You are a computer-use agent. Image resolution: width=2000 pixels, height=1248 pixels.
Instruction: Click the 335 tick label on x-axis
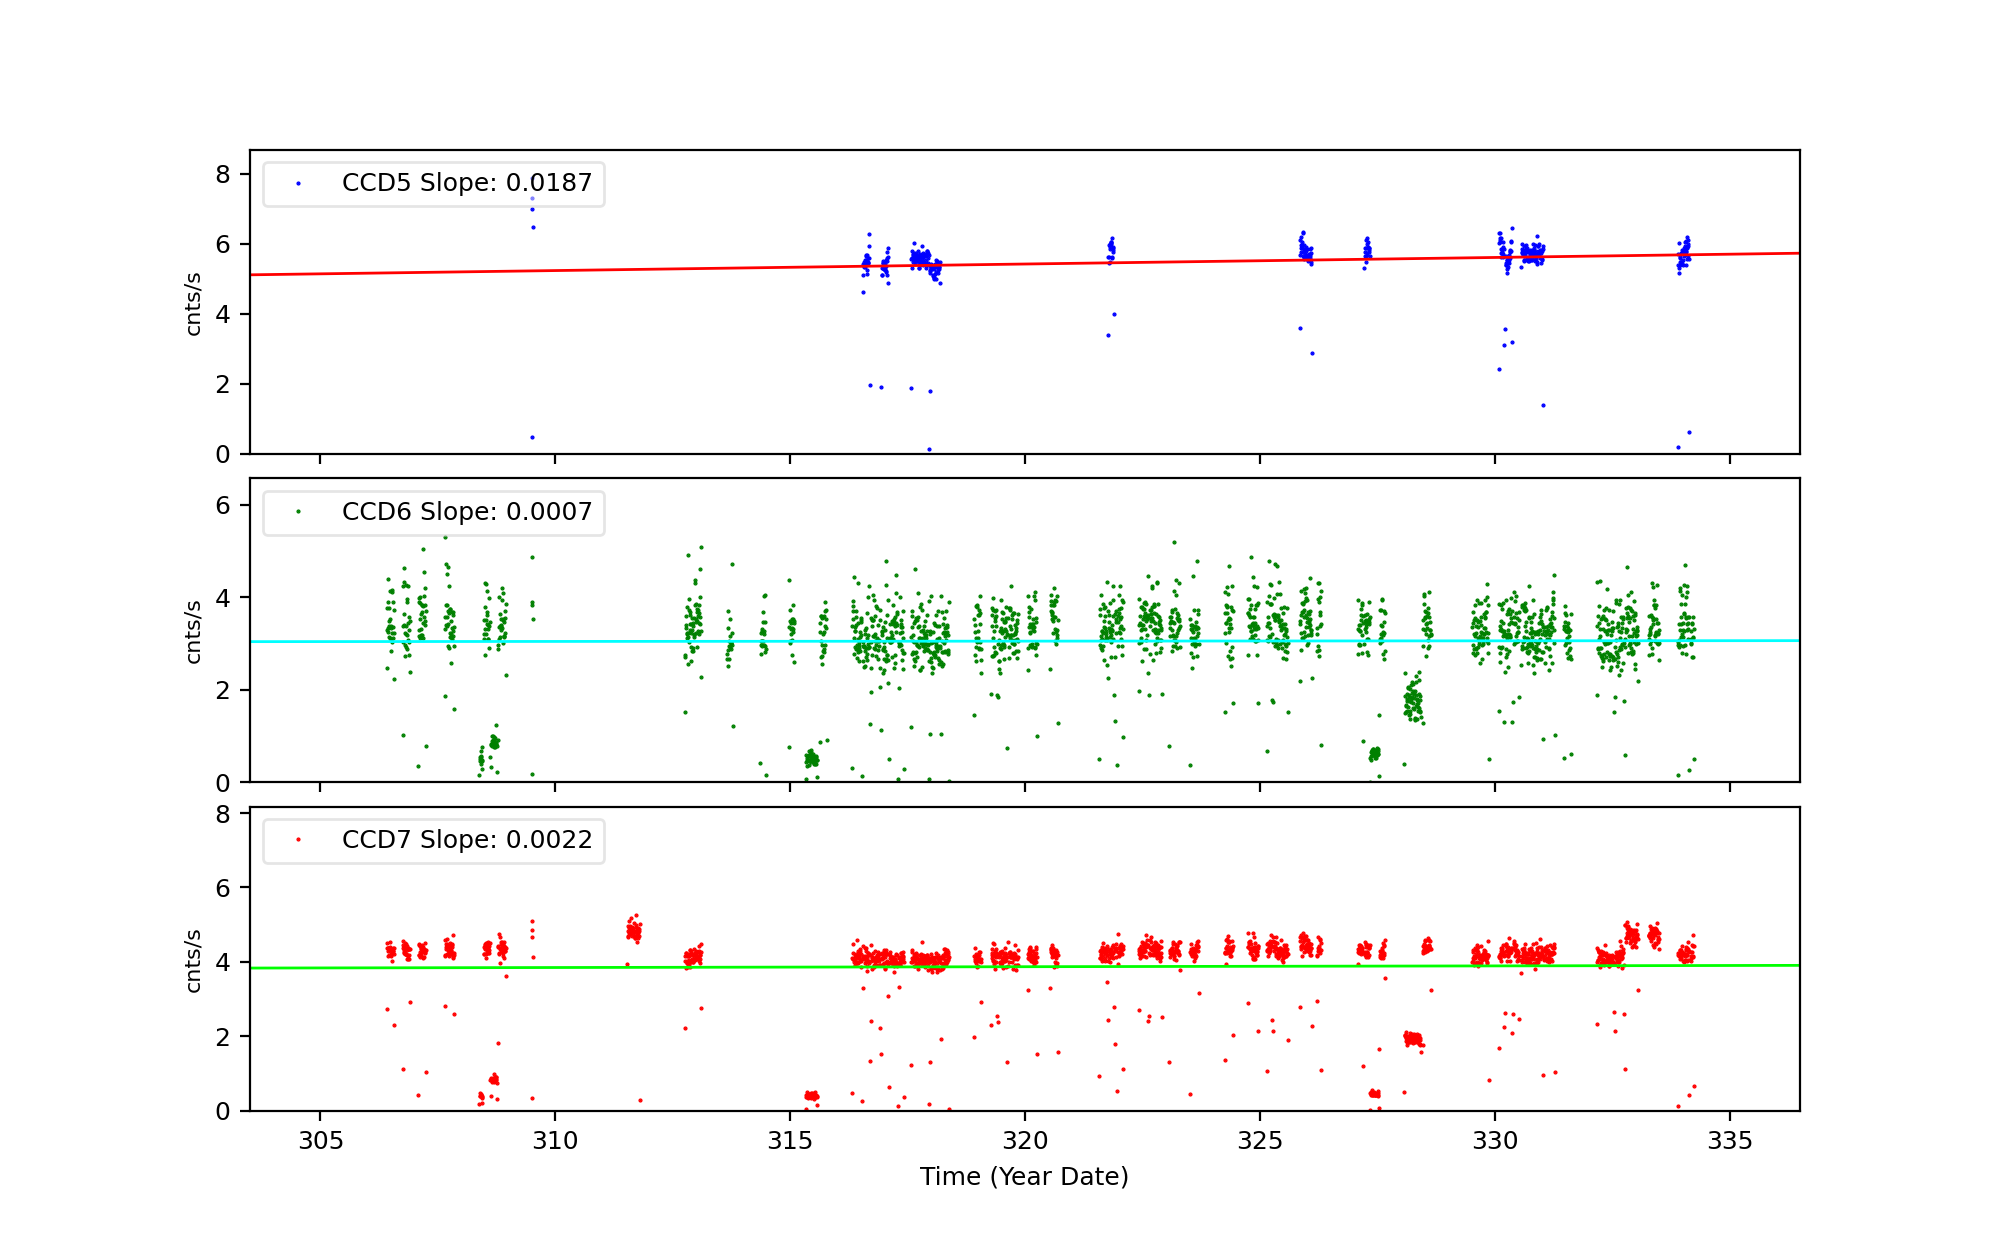1729,1141
